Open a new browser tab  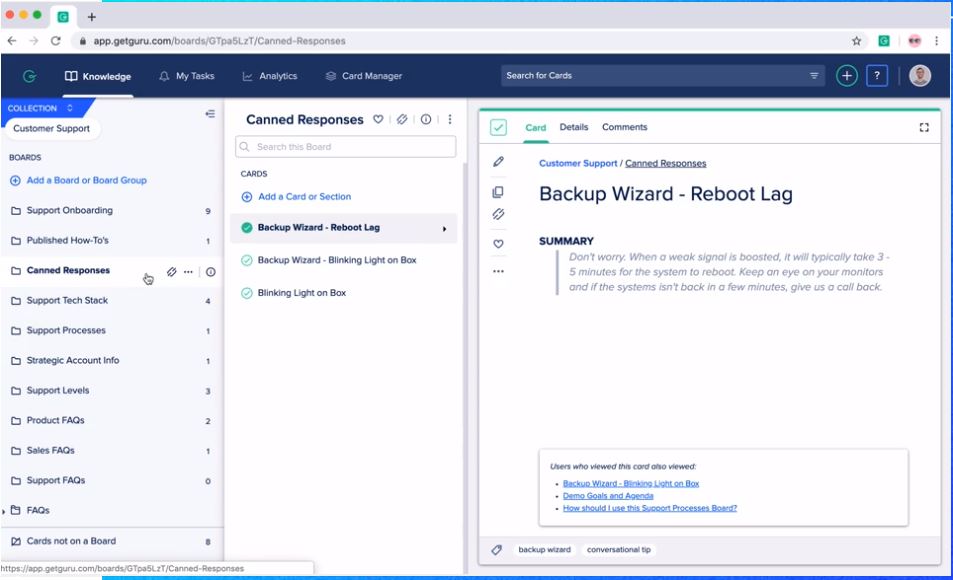(x=92, y=17)
